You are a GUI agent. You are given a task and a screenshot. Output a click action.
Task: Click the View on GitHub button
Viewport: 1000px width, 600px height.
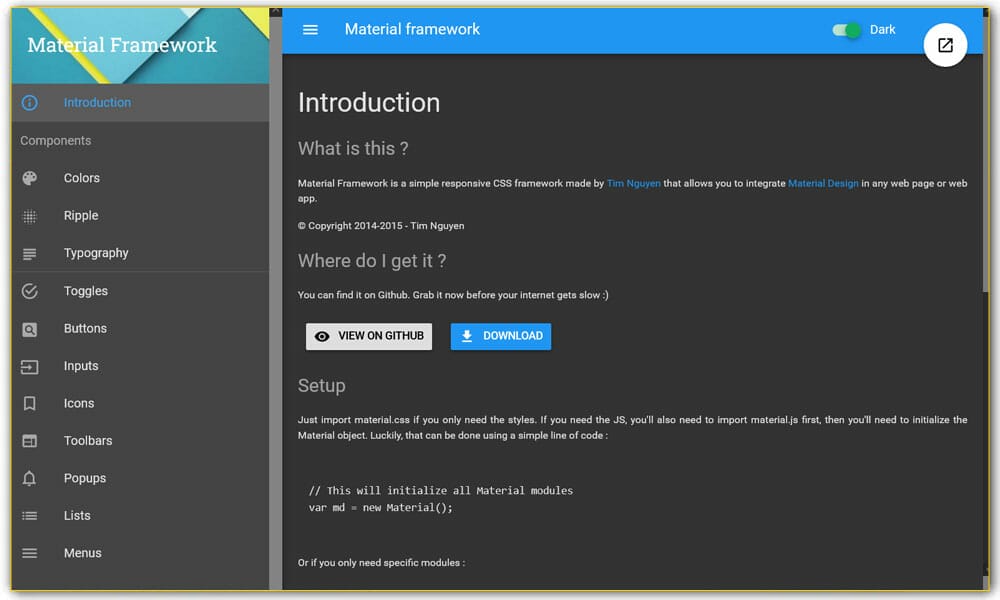(x=369, y=336)
